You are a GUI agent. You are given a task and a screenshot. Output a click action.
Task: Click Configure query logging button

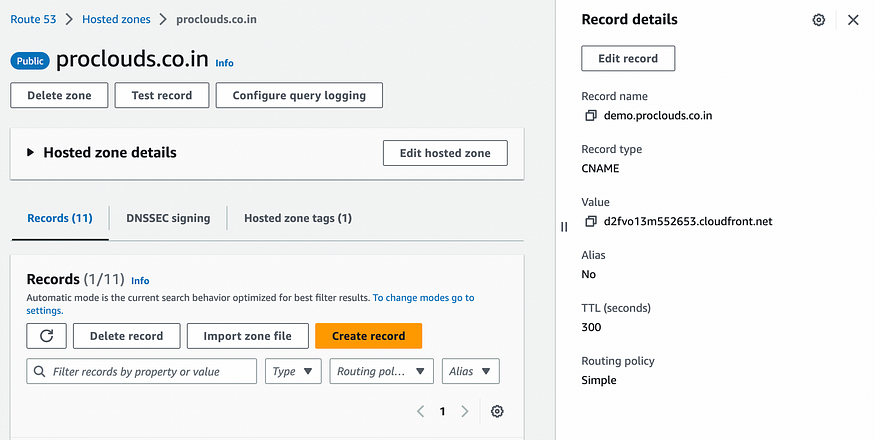(x=299, y=95)
